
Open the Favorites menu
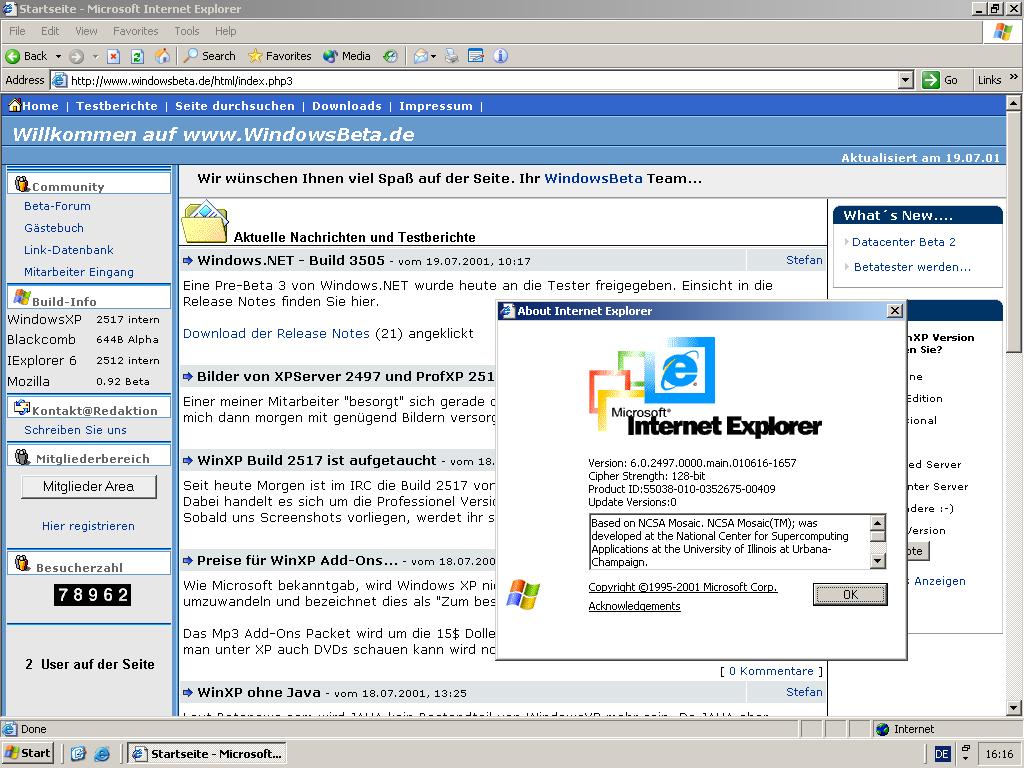tap(135, 31)
